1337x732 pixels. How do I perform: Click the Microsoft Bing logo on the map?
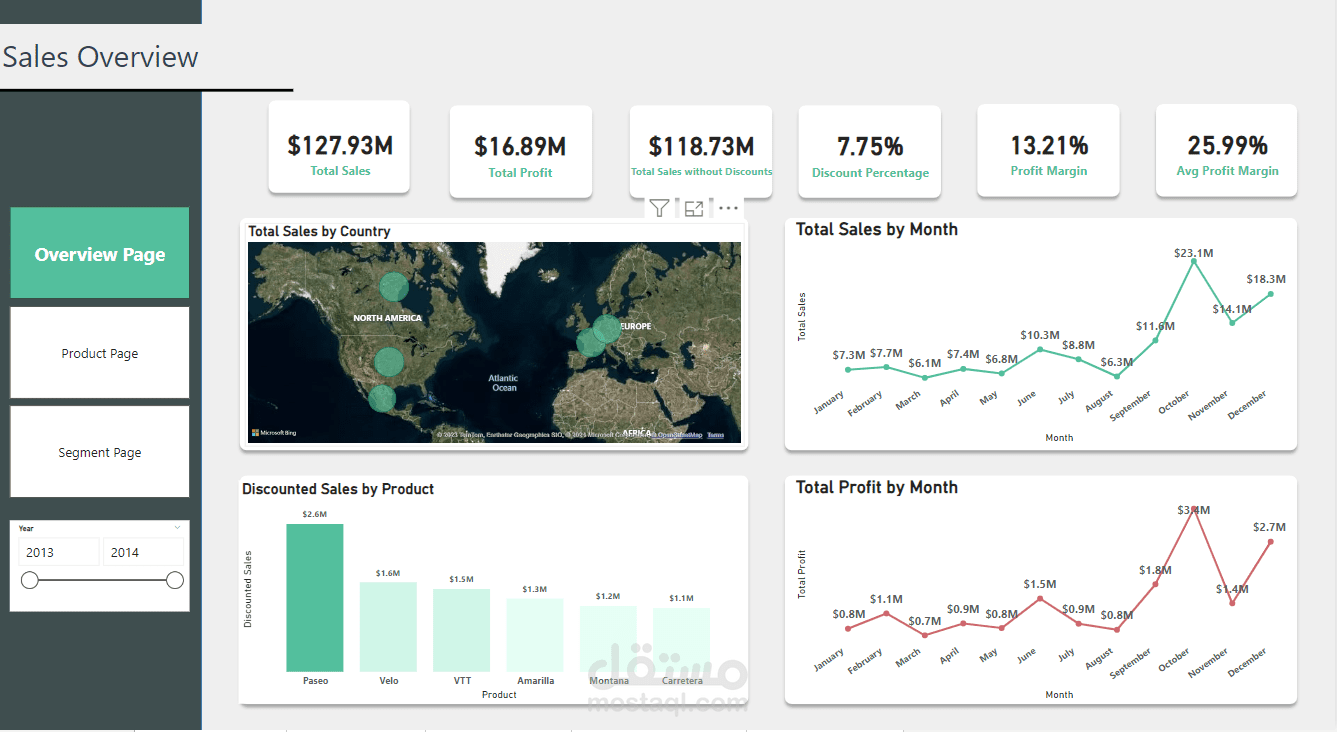point(274,433)
